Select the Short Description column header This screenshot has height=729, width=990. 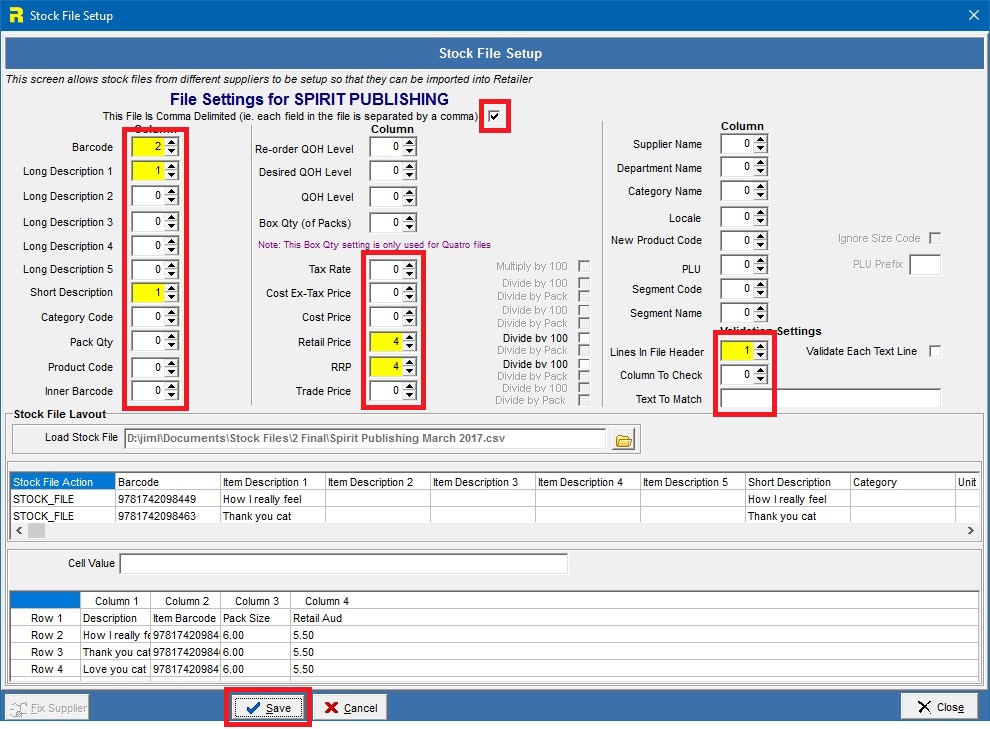pyautogui.click(x=795, y=482)
